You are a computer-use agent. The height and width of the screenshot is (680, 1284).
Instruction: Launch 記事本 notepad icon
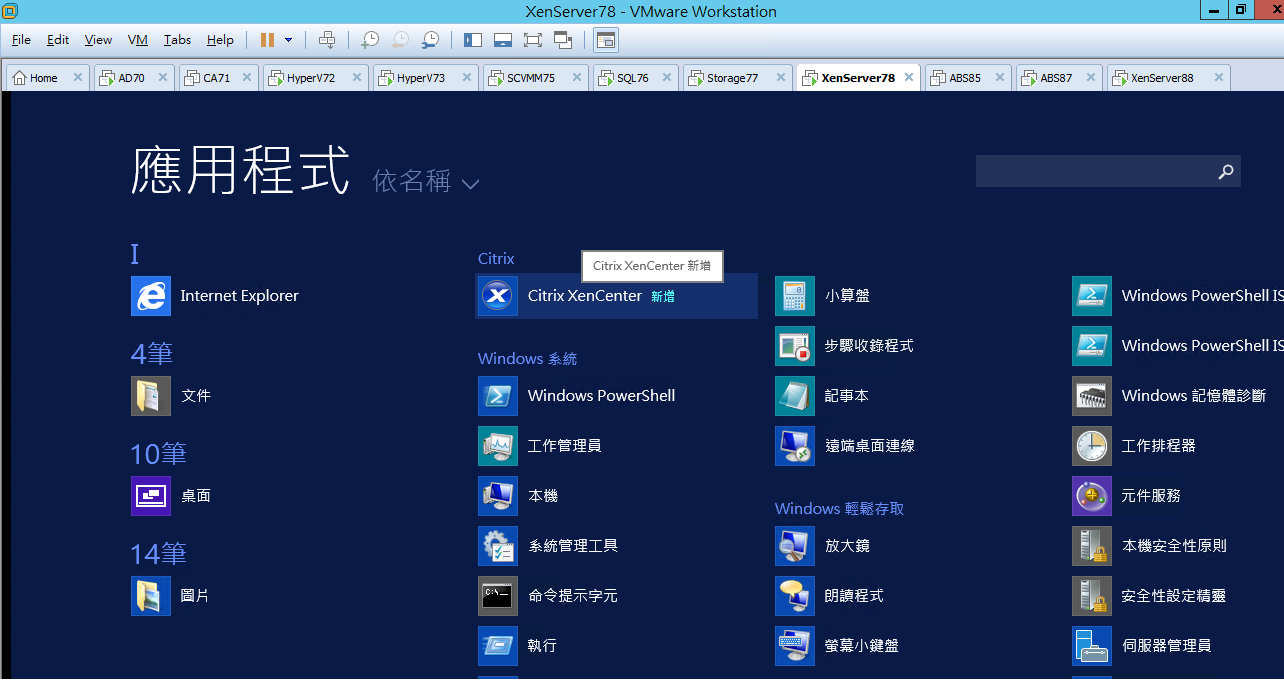pos(795,396)
